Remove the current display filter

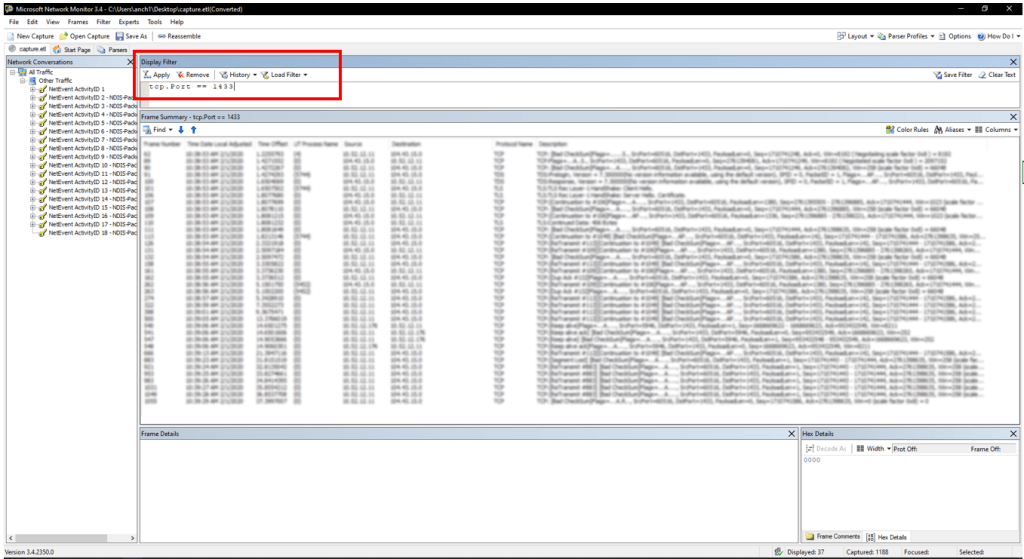tap(193, 75)
